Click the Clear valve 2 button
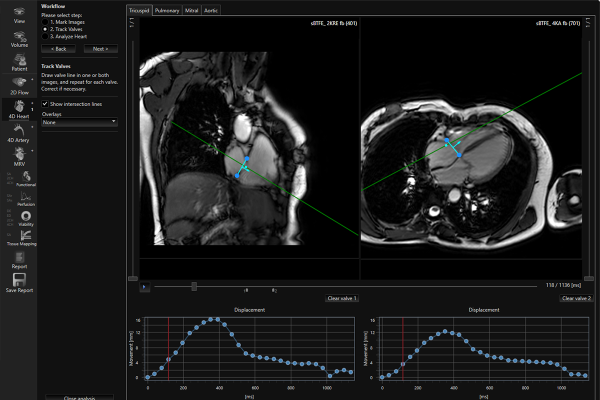This screenshot has width=600, height=400. click(576, 298)
